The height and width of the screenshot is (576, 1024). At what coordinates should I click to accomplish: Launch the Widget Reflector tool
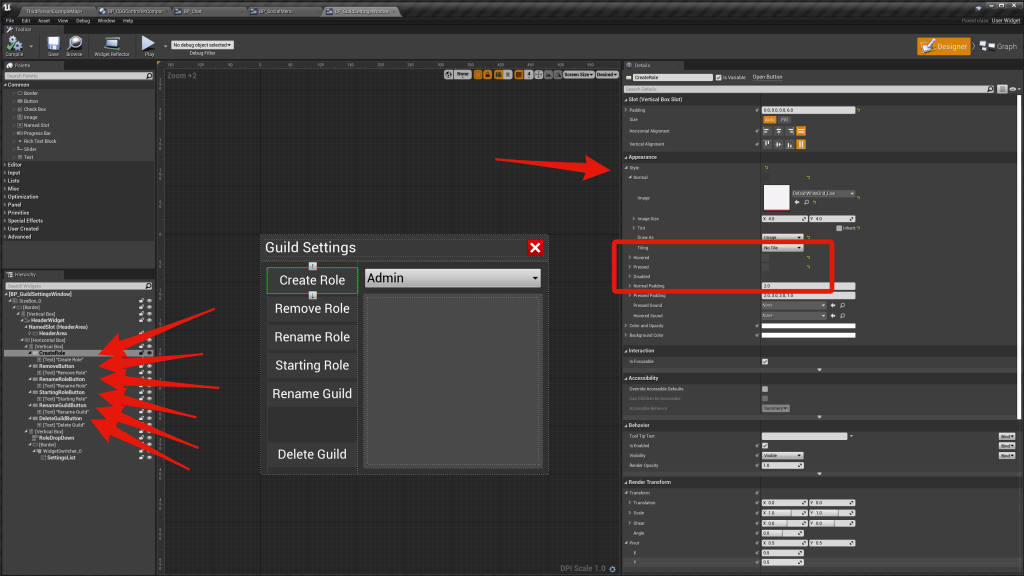111,45
